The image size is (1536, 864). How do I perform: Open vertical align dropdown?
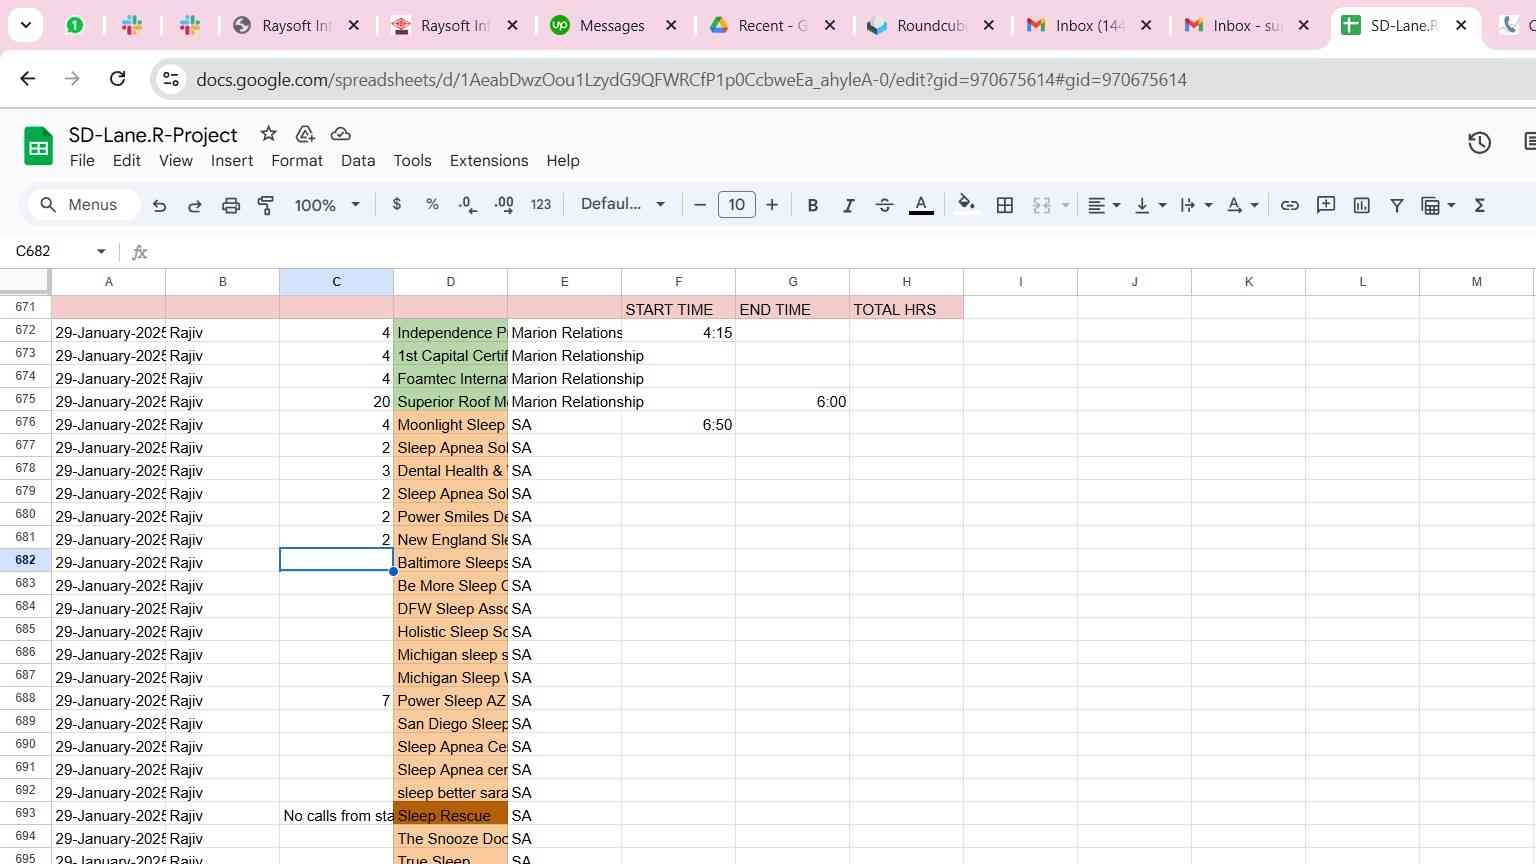pyautogui.click(x=1150, y=205)
